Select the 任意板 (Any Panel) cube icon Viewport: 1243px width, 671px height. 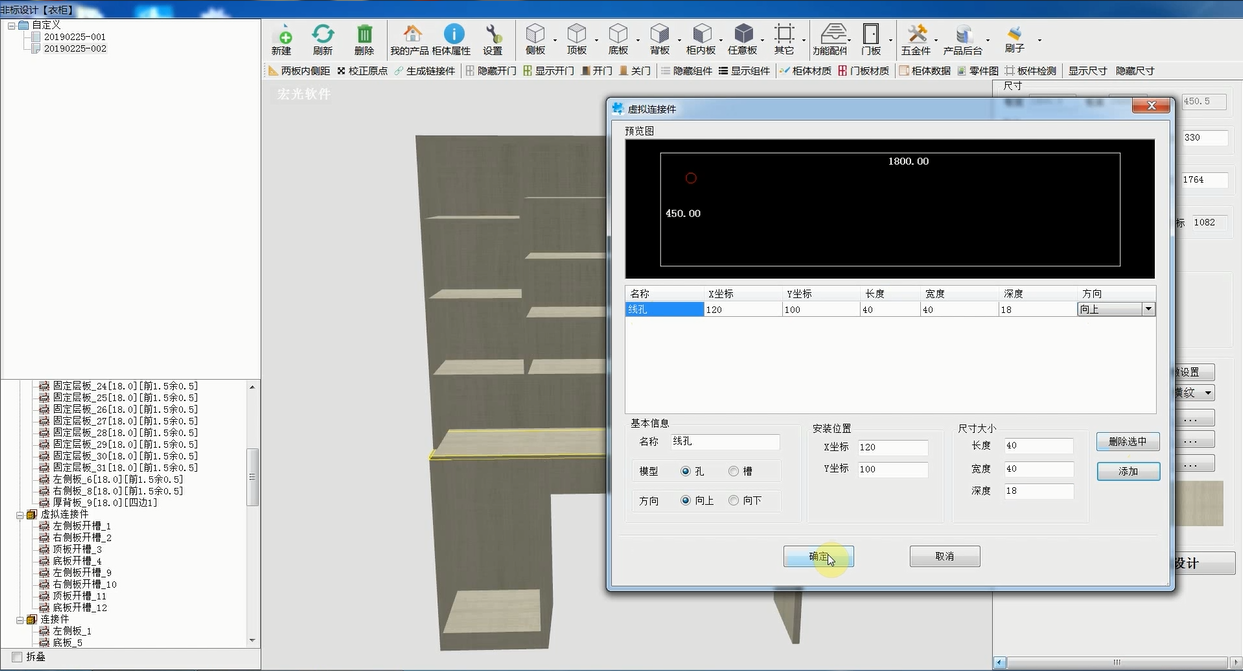click(x=743, y=39)
